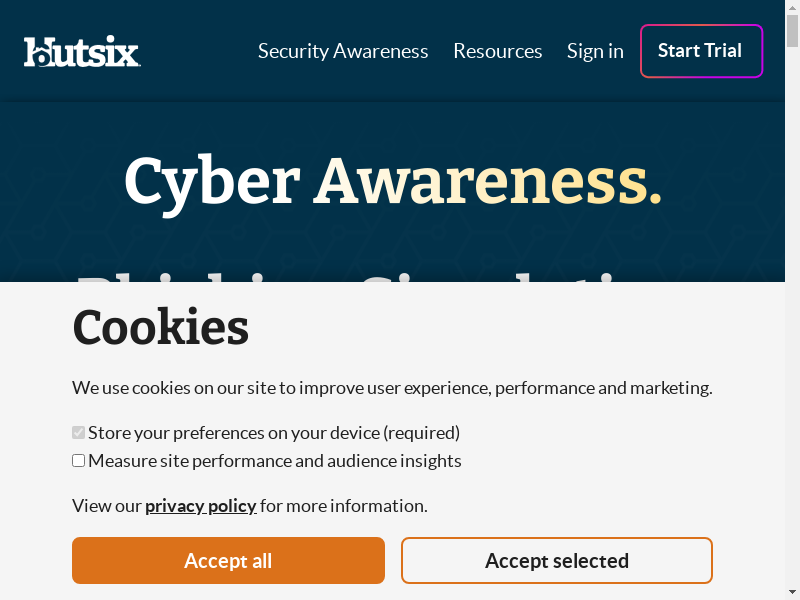
Task: Click the Accept selected button
Action: click(x=556, y=561)
